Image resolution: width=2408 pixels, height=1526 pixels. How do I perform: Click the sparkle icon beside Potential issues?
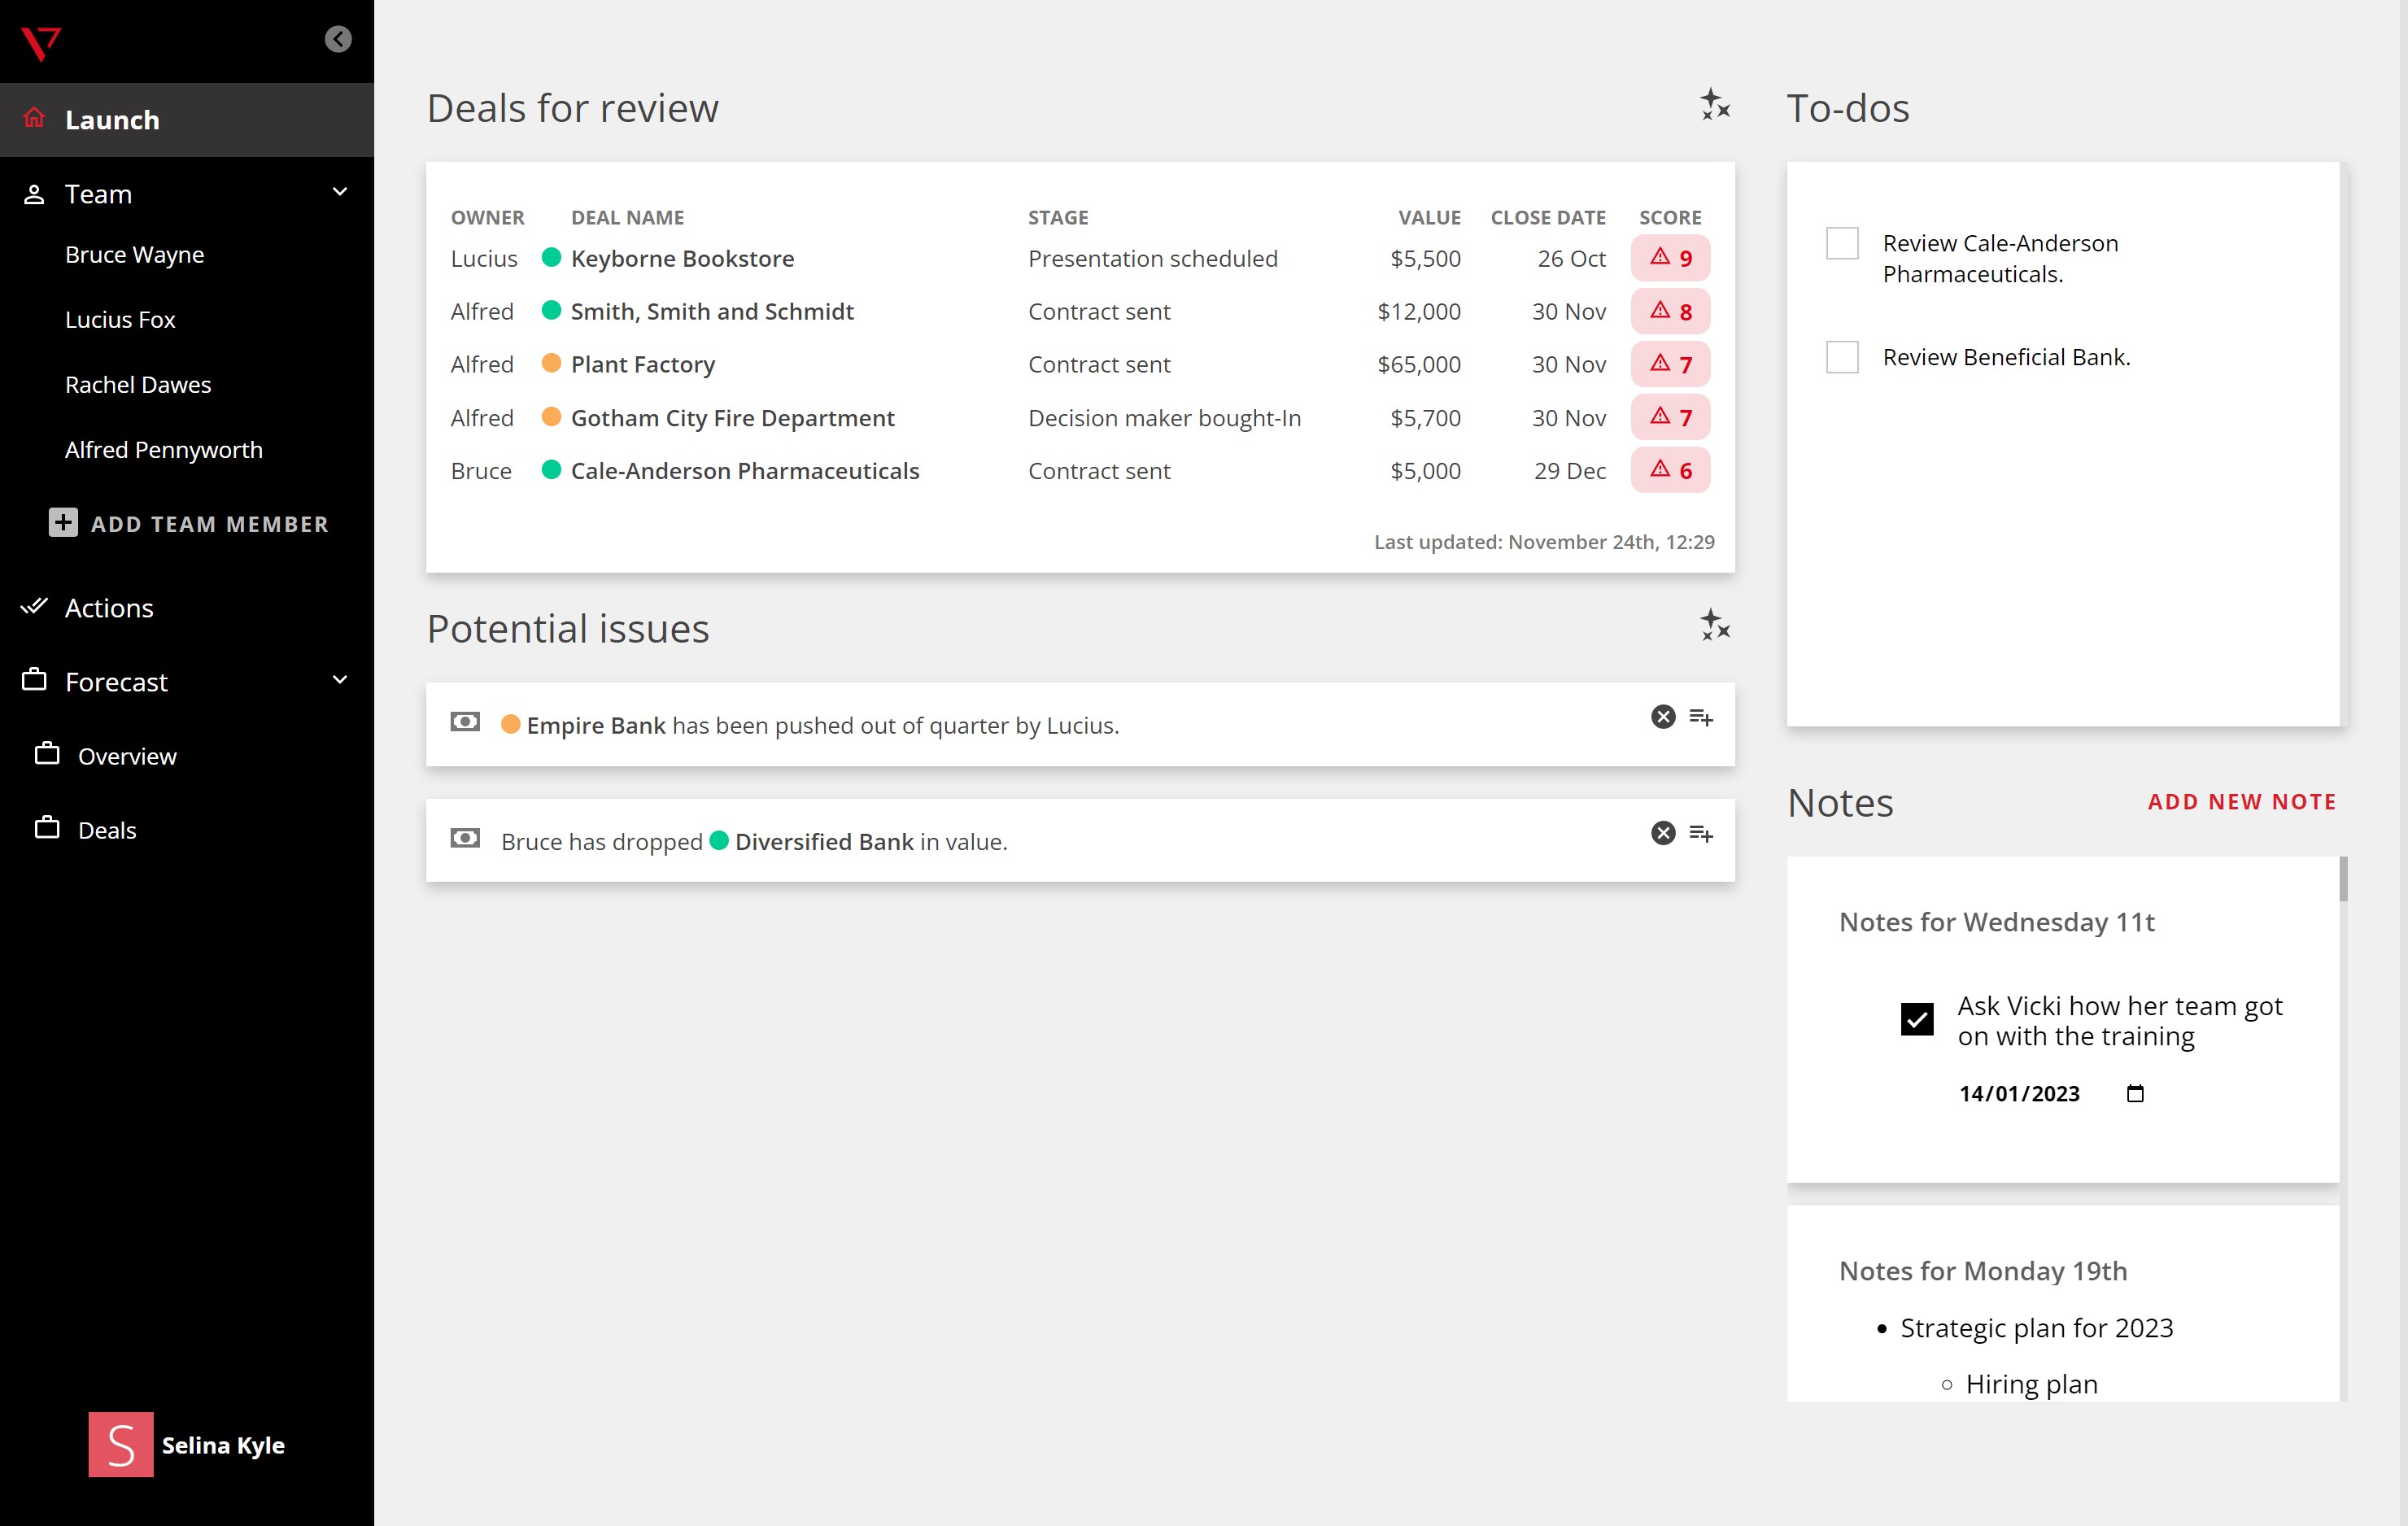(x=1714, y=626)
